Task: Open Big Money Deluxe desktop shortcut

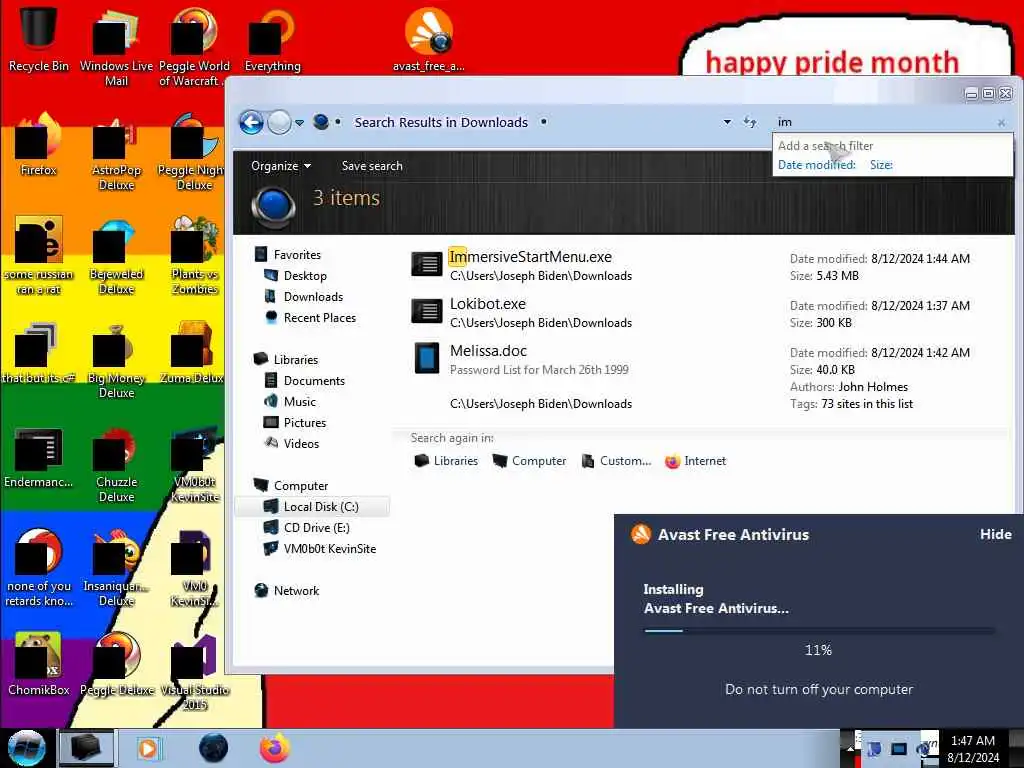Action: pos(116,359)
